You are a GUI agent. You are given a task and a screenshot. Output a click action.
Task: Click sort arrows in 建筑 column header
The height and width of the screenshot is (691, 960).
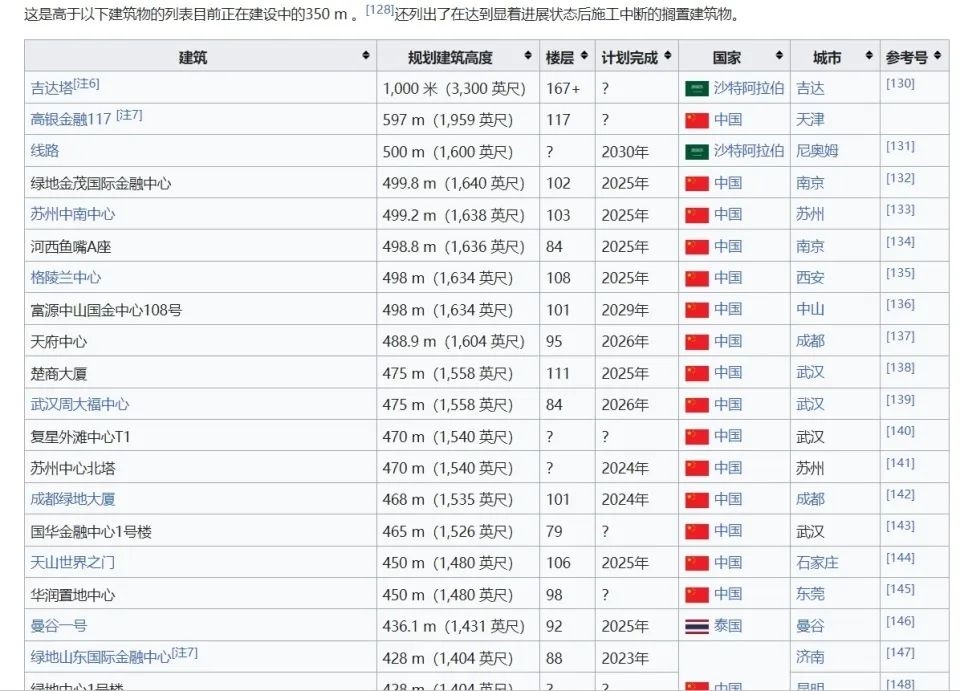pyautogui.click(x=367, y=57)
